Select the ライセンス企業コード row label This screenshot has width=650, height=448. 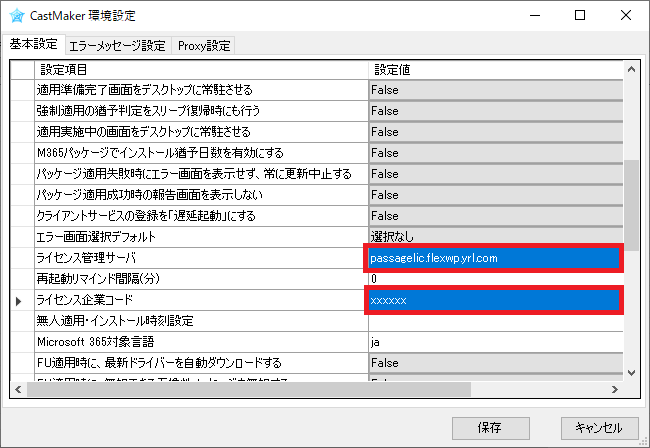pyautogui.click(x=201, y=300)
